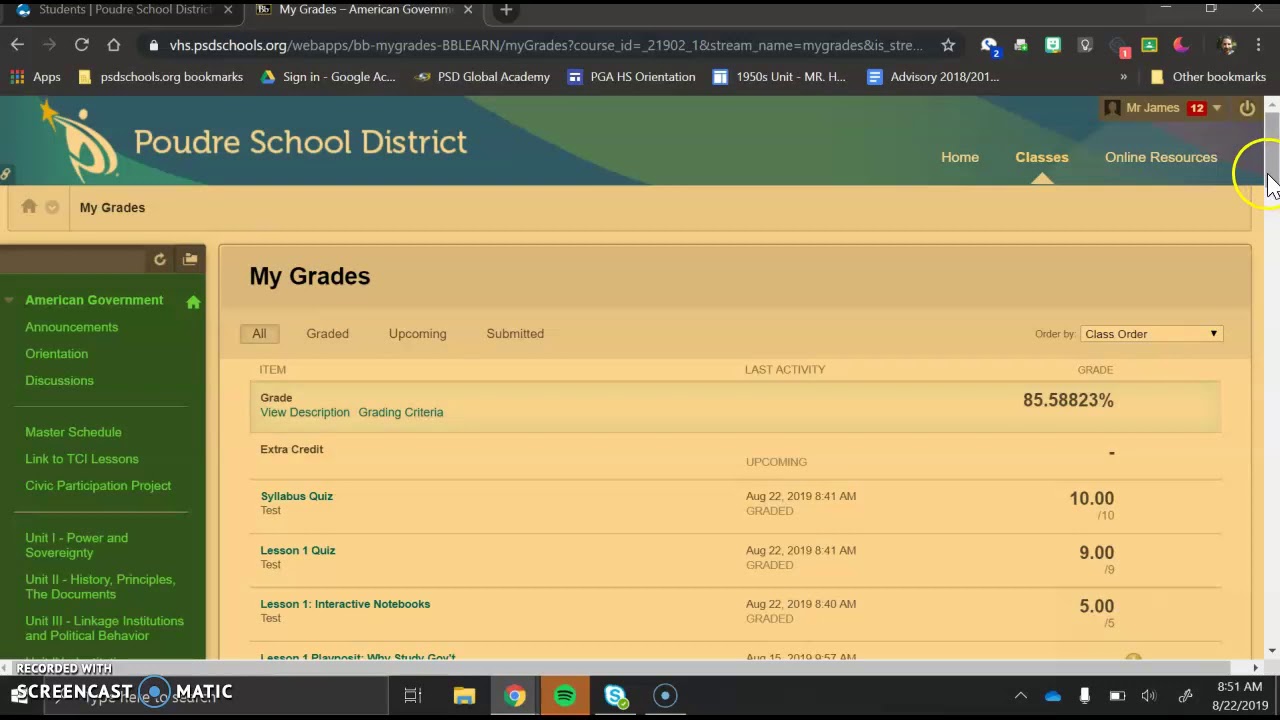
Task: Open File Explorer from the taskbar
Action: tap(464, 696)
